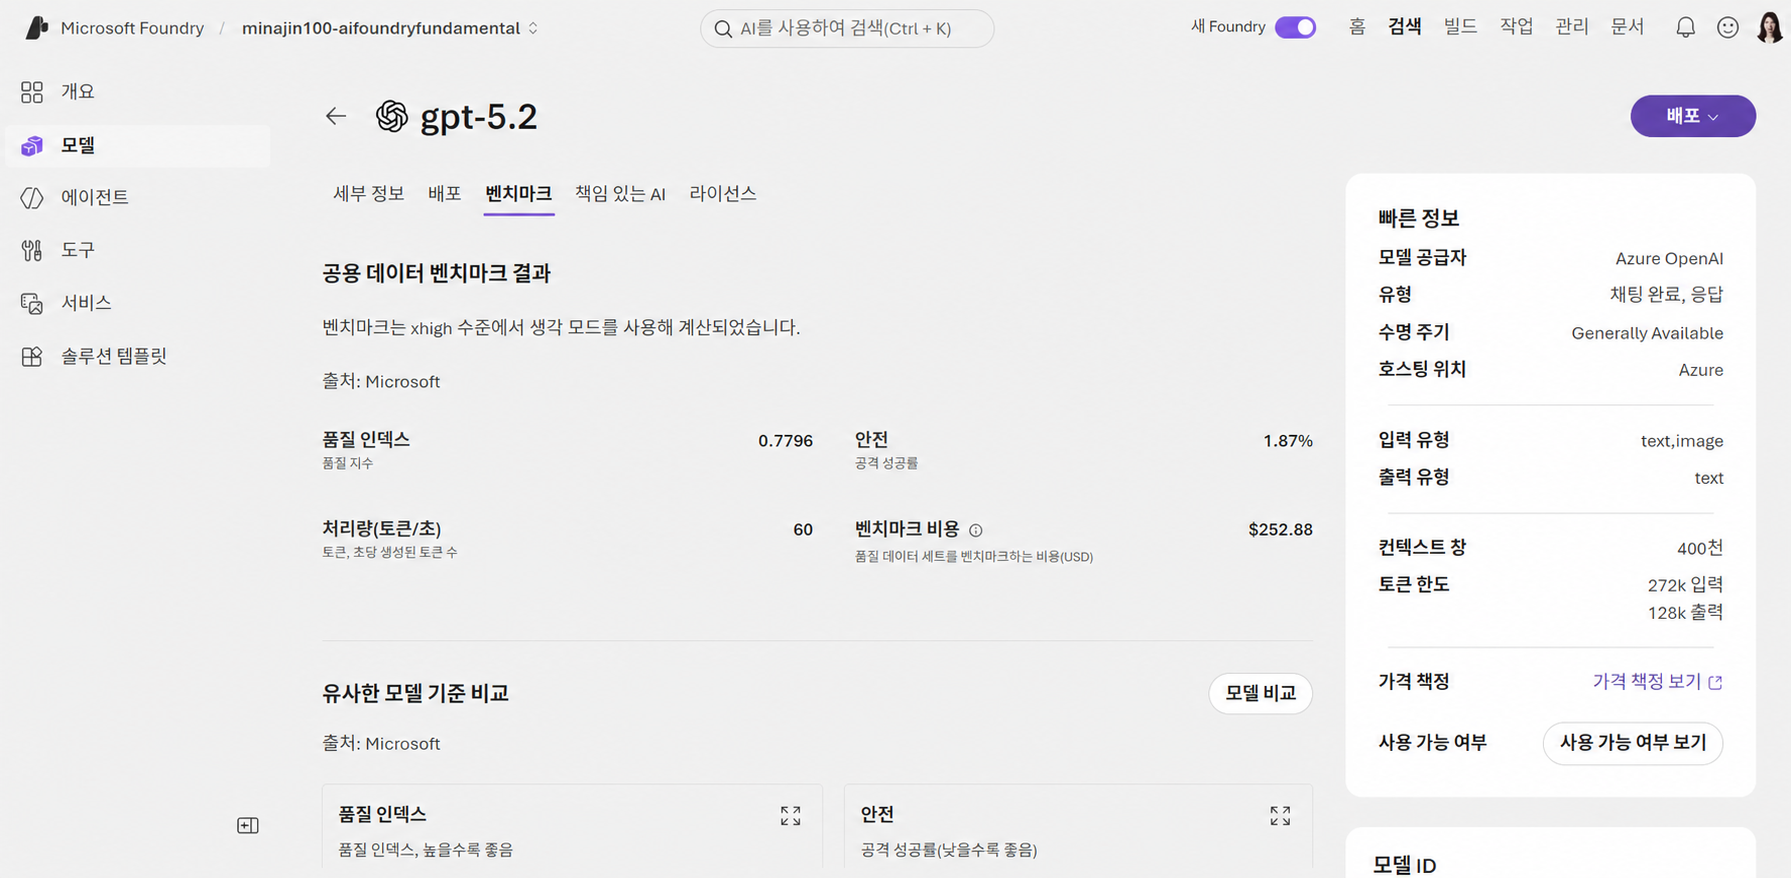Click the gpt-5.2 model title
Screen dimensions: 1791x878
pos(478,117)
